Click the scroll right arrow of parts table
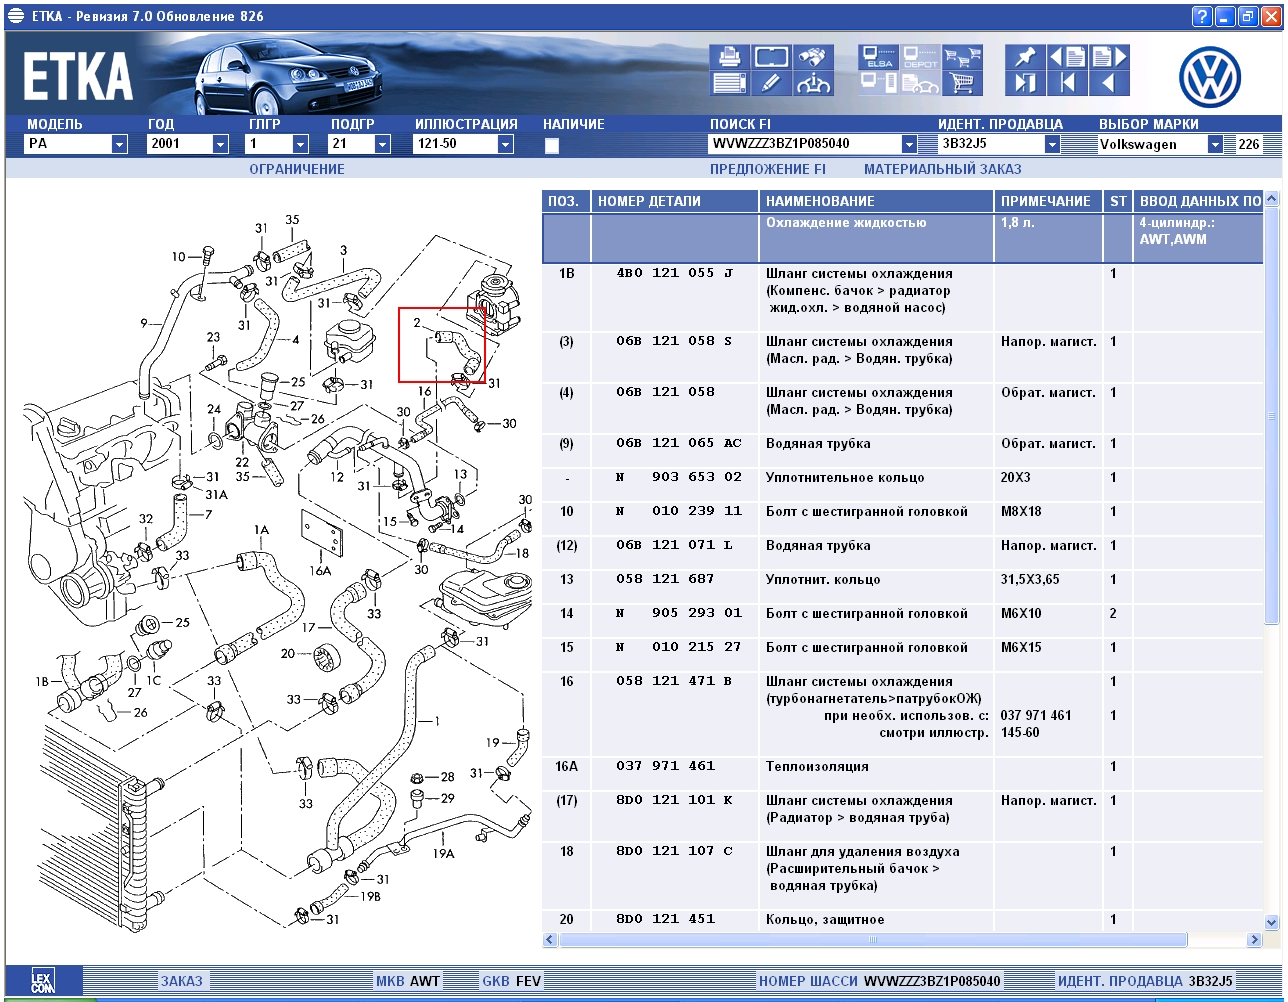The image size is (1288, 1002). pos(1254,940)
